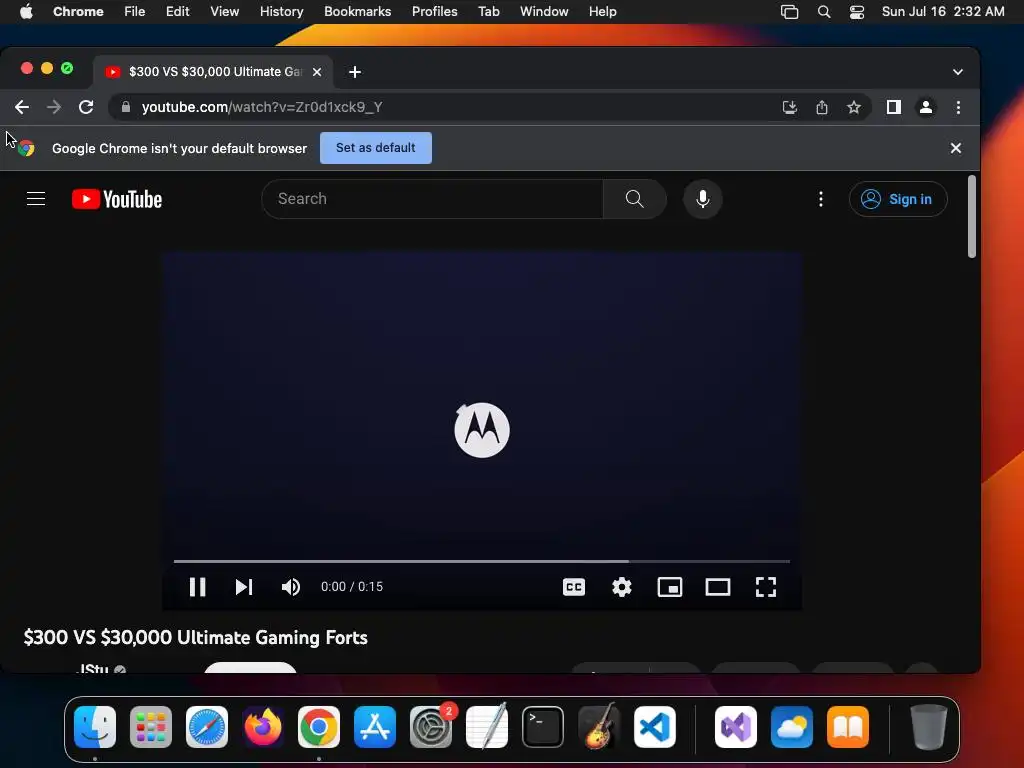Share this page icon
This screenshot has height=768, width=1024.
pos(822,107)
